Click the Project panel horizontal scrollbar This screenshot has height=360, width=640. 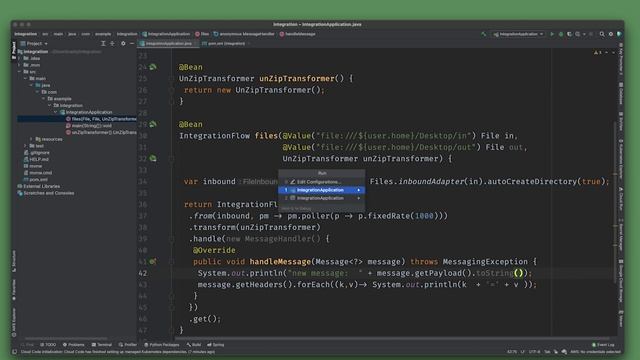(x=66, y=339)
